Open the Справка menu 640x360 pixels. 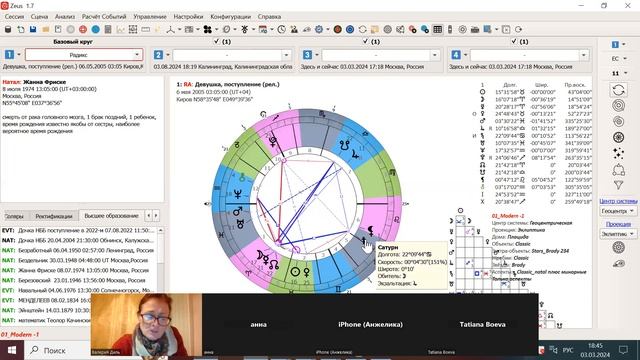pyautogui.click(x=269, y=17)
